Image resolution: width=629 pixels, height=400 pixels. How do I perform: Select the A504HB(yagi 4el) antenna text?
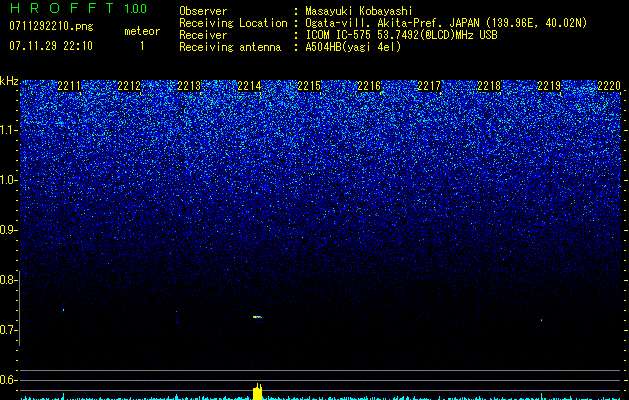pos(353,47)
